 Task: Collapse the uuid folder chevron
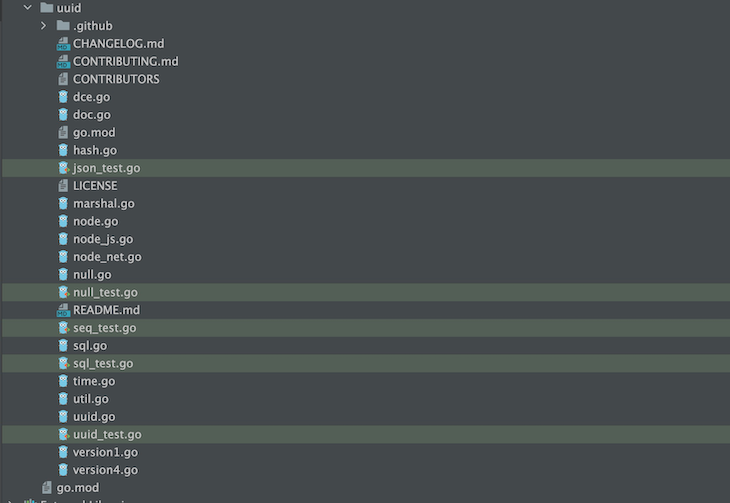[x=27, y=7]
